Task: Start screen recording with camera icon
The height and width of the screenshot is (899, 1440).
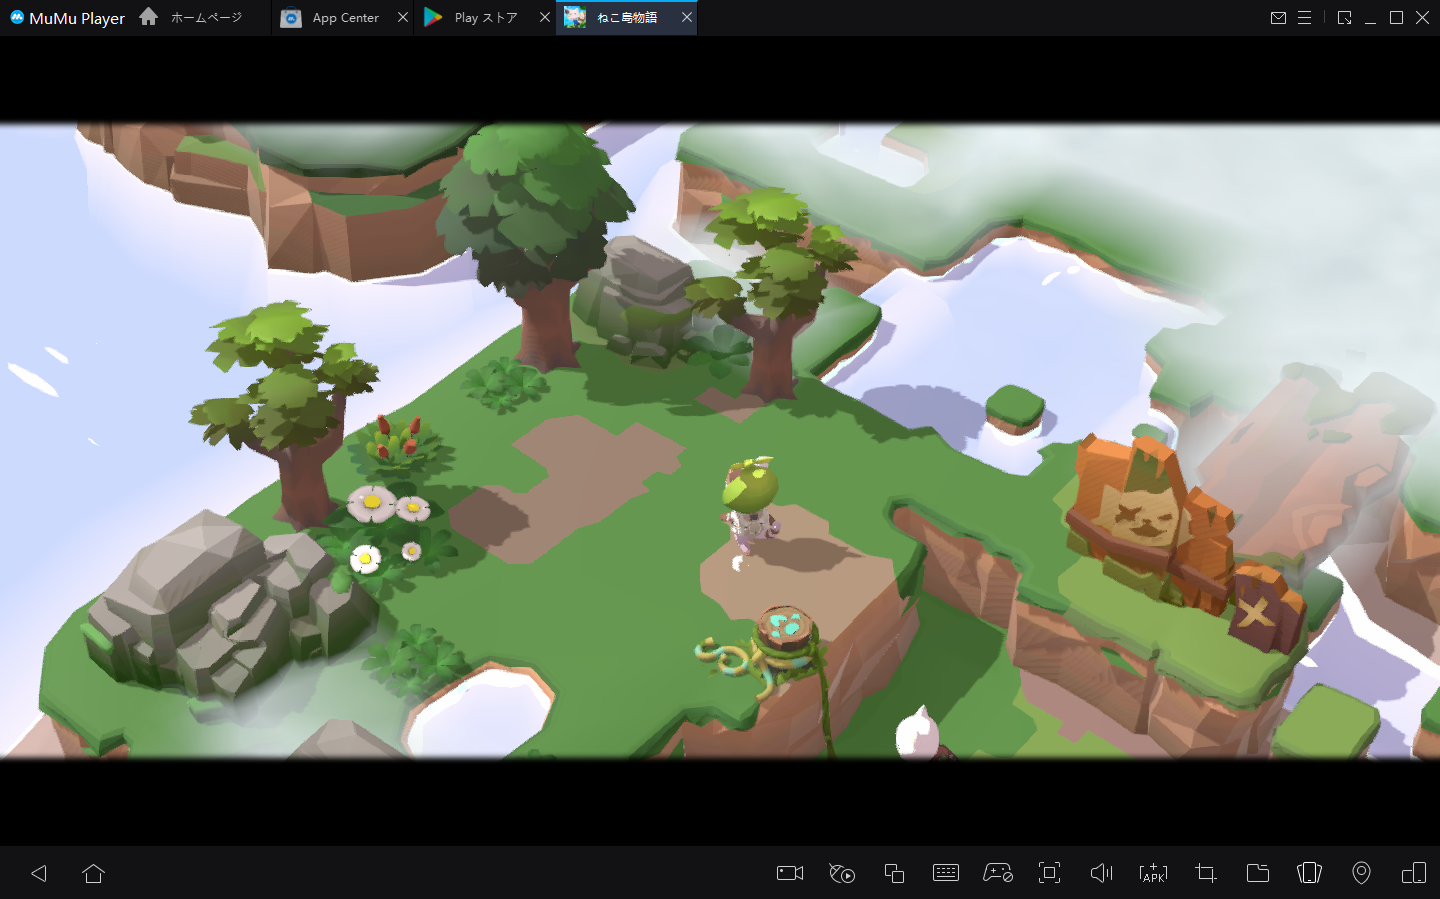Action: pos(790,873)
